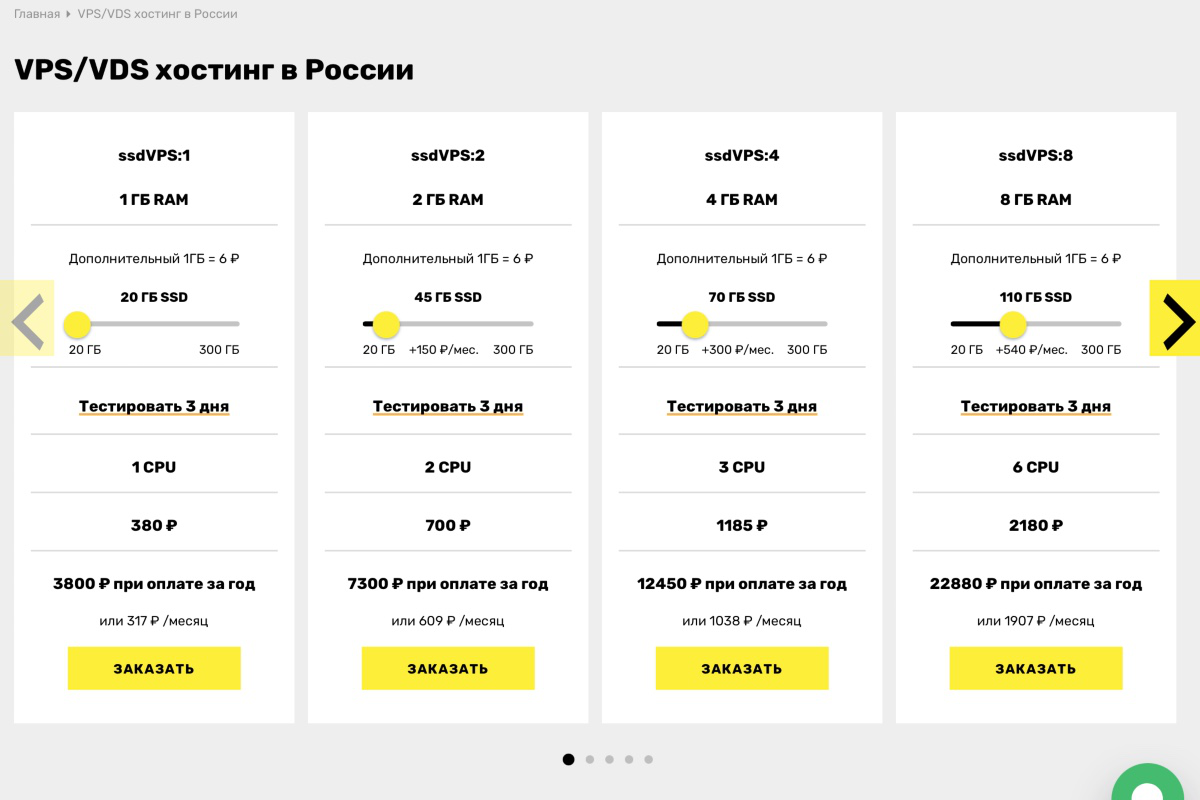This screenshot has height=800, width=1200.
Task: Click the ssdVPS:2 SSD slider handle
Action: coord(386,324)
